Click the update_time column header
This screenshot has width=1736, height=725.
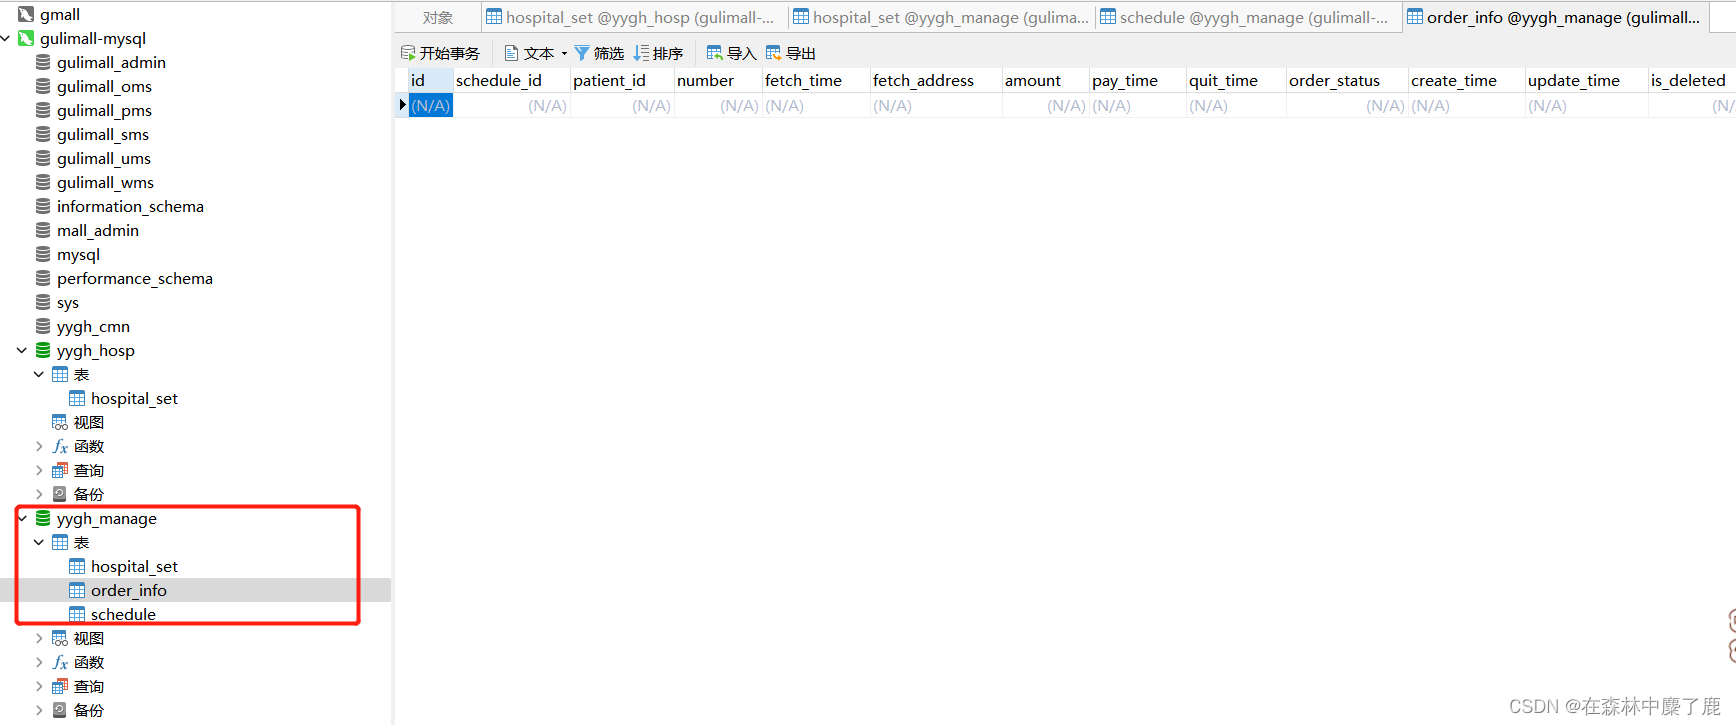(1586, 80)
